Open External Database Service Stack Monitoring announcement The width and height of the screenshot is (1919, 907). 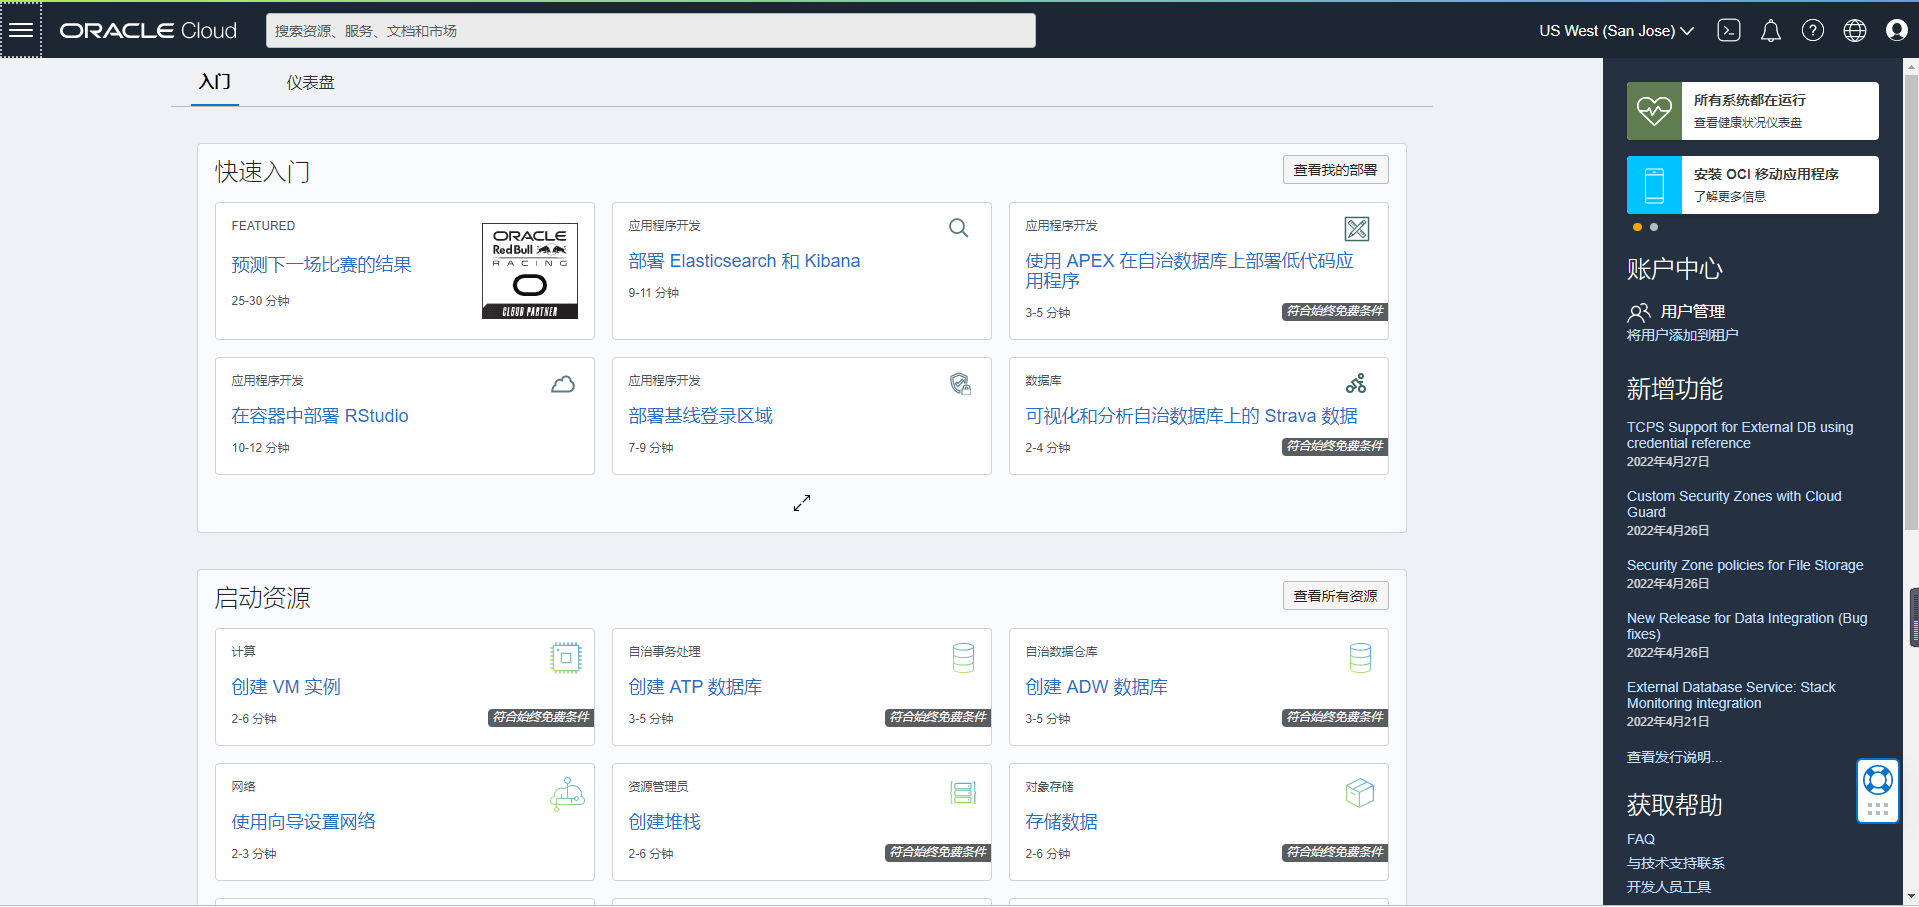[1731, 695]
